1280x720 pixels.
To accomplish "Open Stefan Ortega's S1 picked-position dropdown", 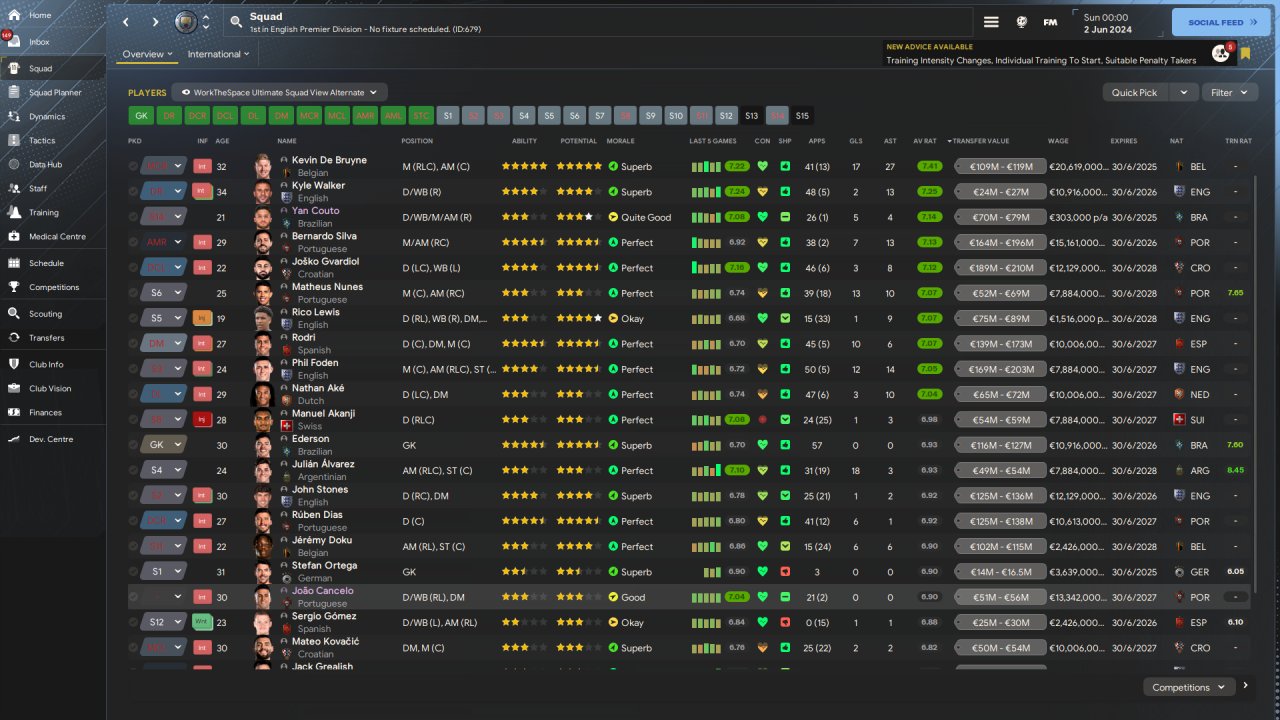I will point(163,572).
